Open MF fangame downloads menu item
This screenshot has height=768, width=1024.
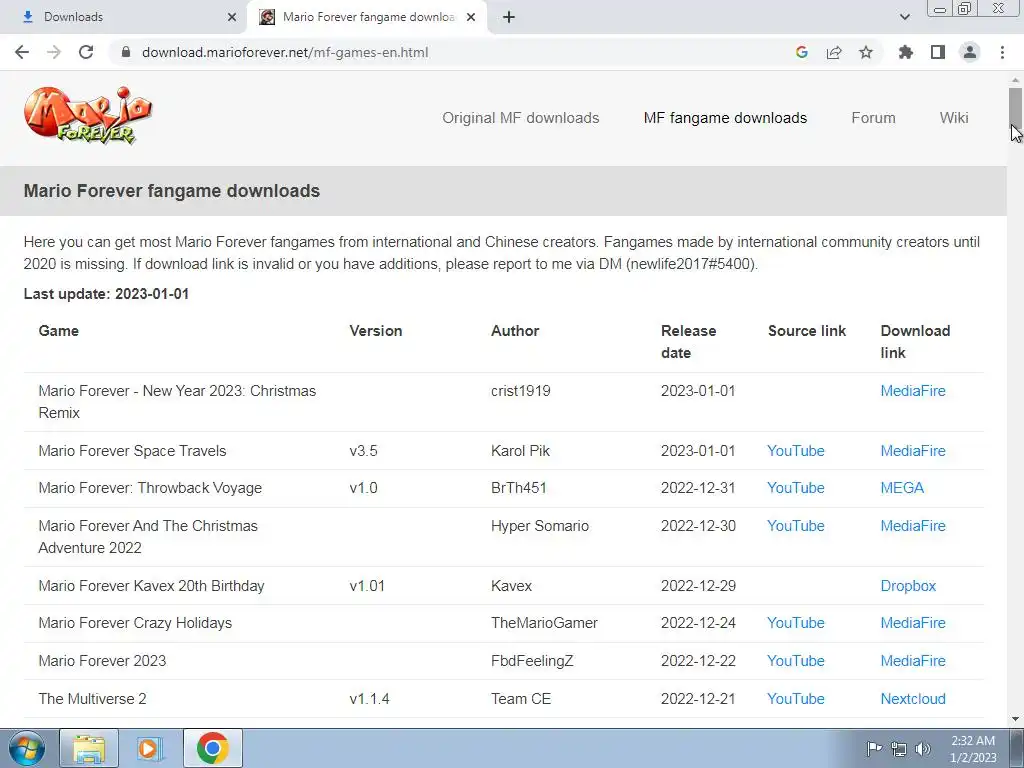725,118
